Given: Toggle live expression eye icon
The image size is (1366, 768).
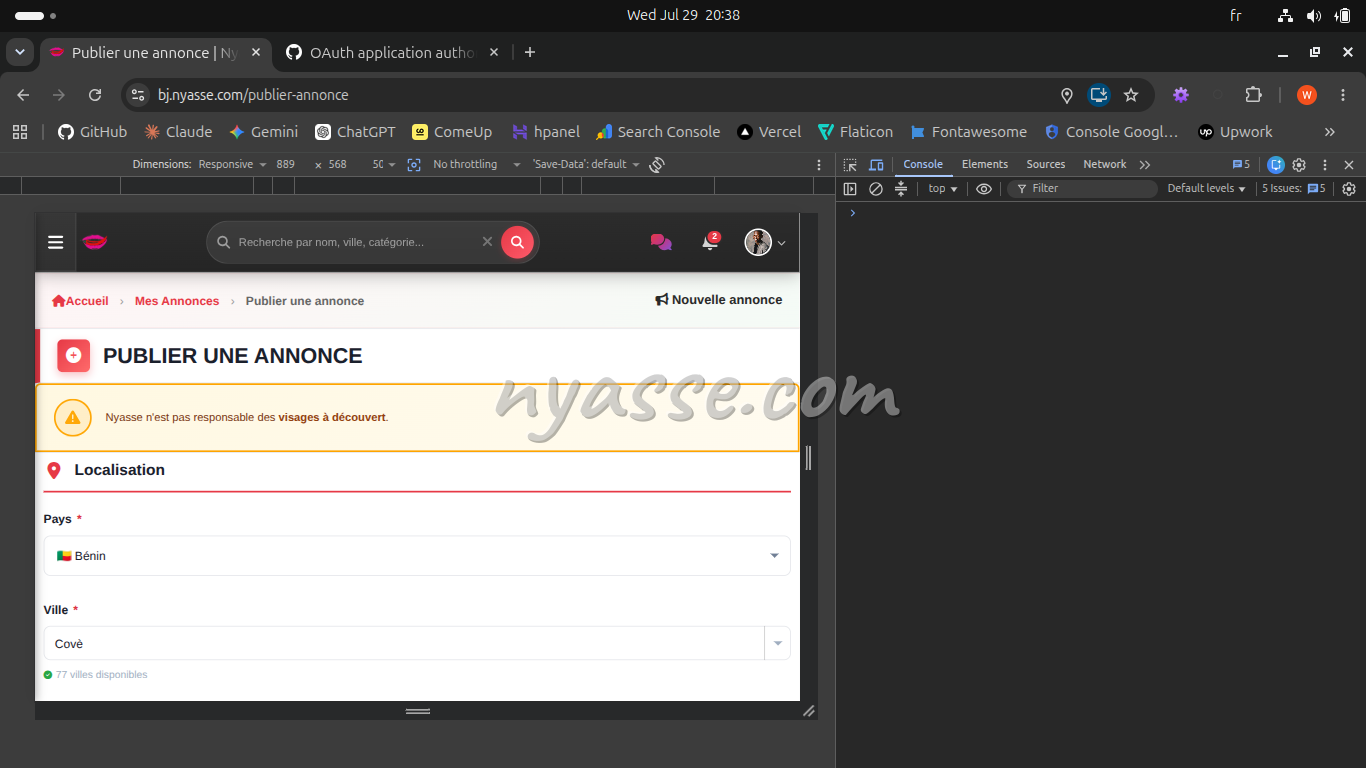Looking at the screenshot, I should pyautogui.click(x=984, y=188).
